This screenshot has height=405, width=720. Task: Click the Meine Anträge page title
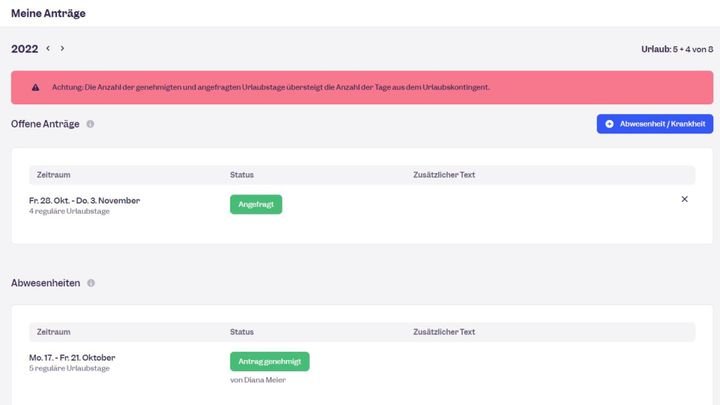46,12
